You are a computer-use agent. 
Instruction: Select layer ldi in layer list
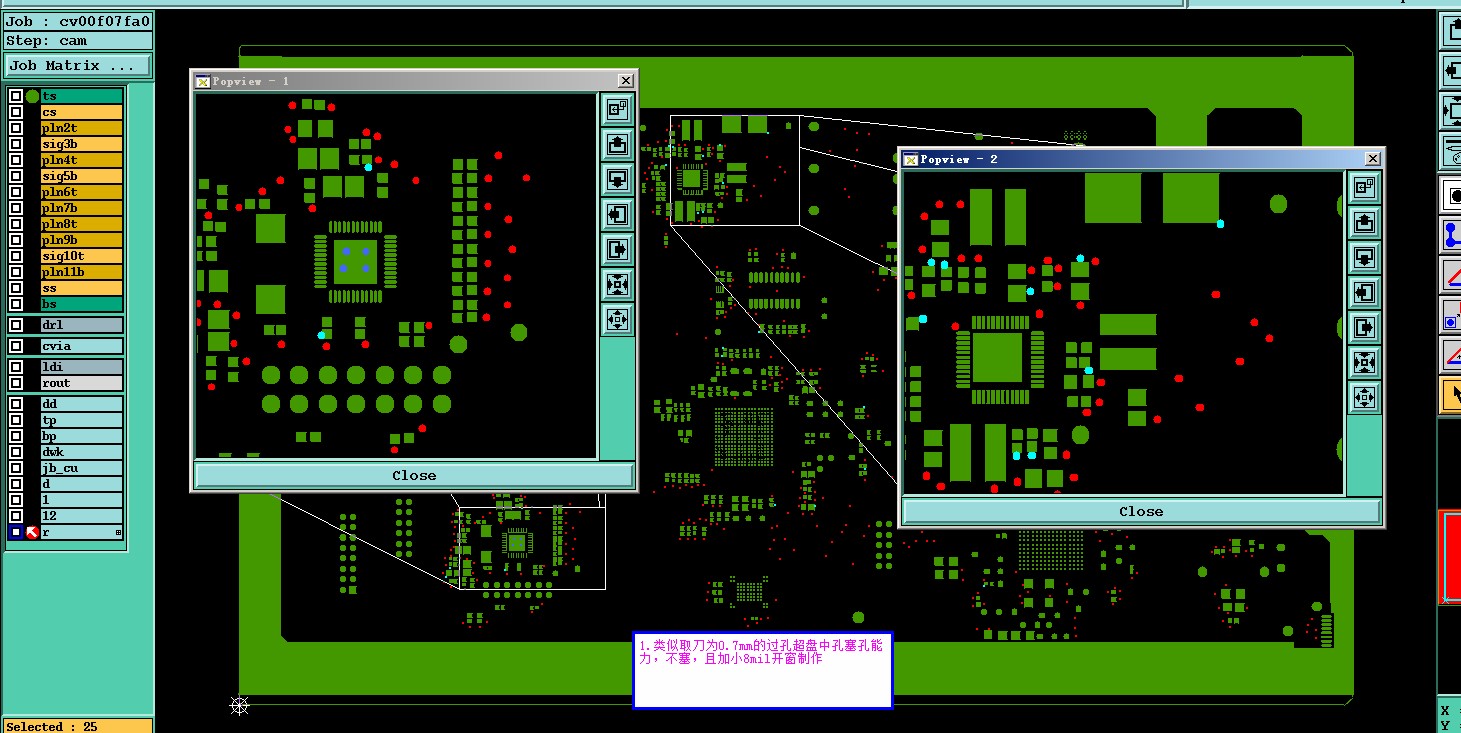click(82, 367)
